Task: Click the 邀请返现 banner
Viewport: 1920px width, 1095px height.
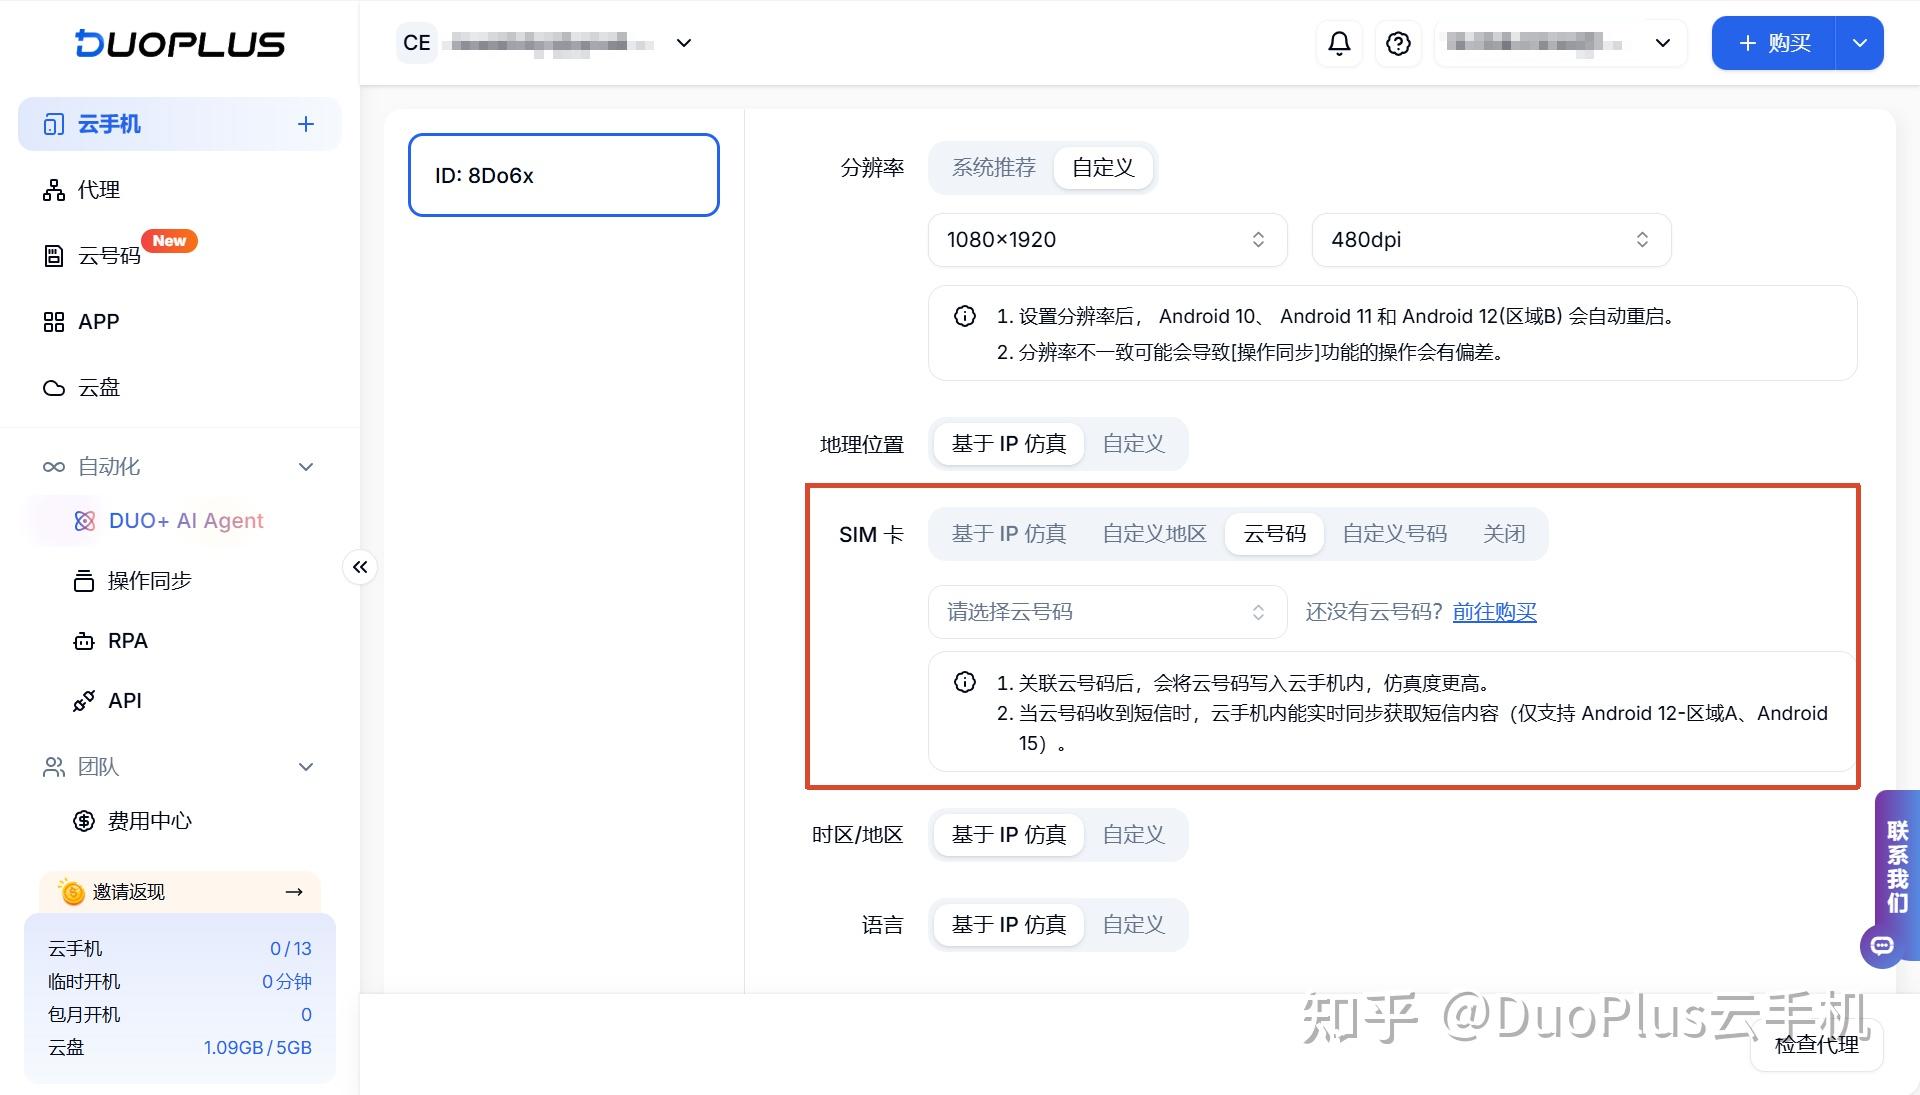Action: coord(180,892)
